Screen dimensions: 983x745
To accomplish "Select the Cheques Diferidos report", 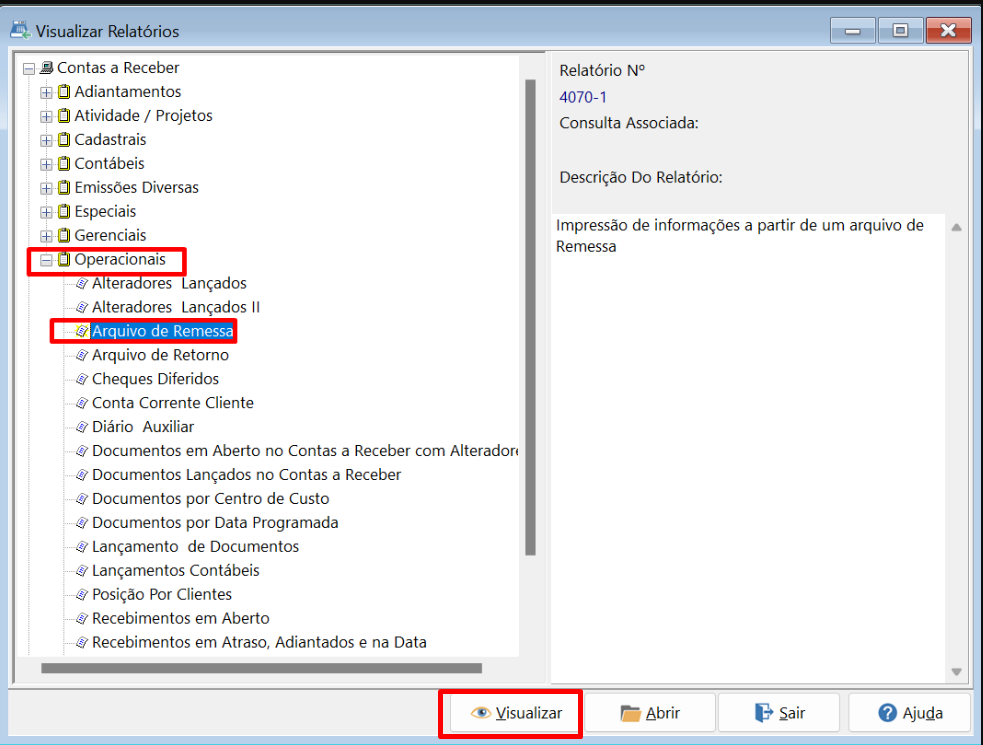I will (155, 379).
